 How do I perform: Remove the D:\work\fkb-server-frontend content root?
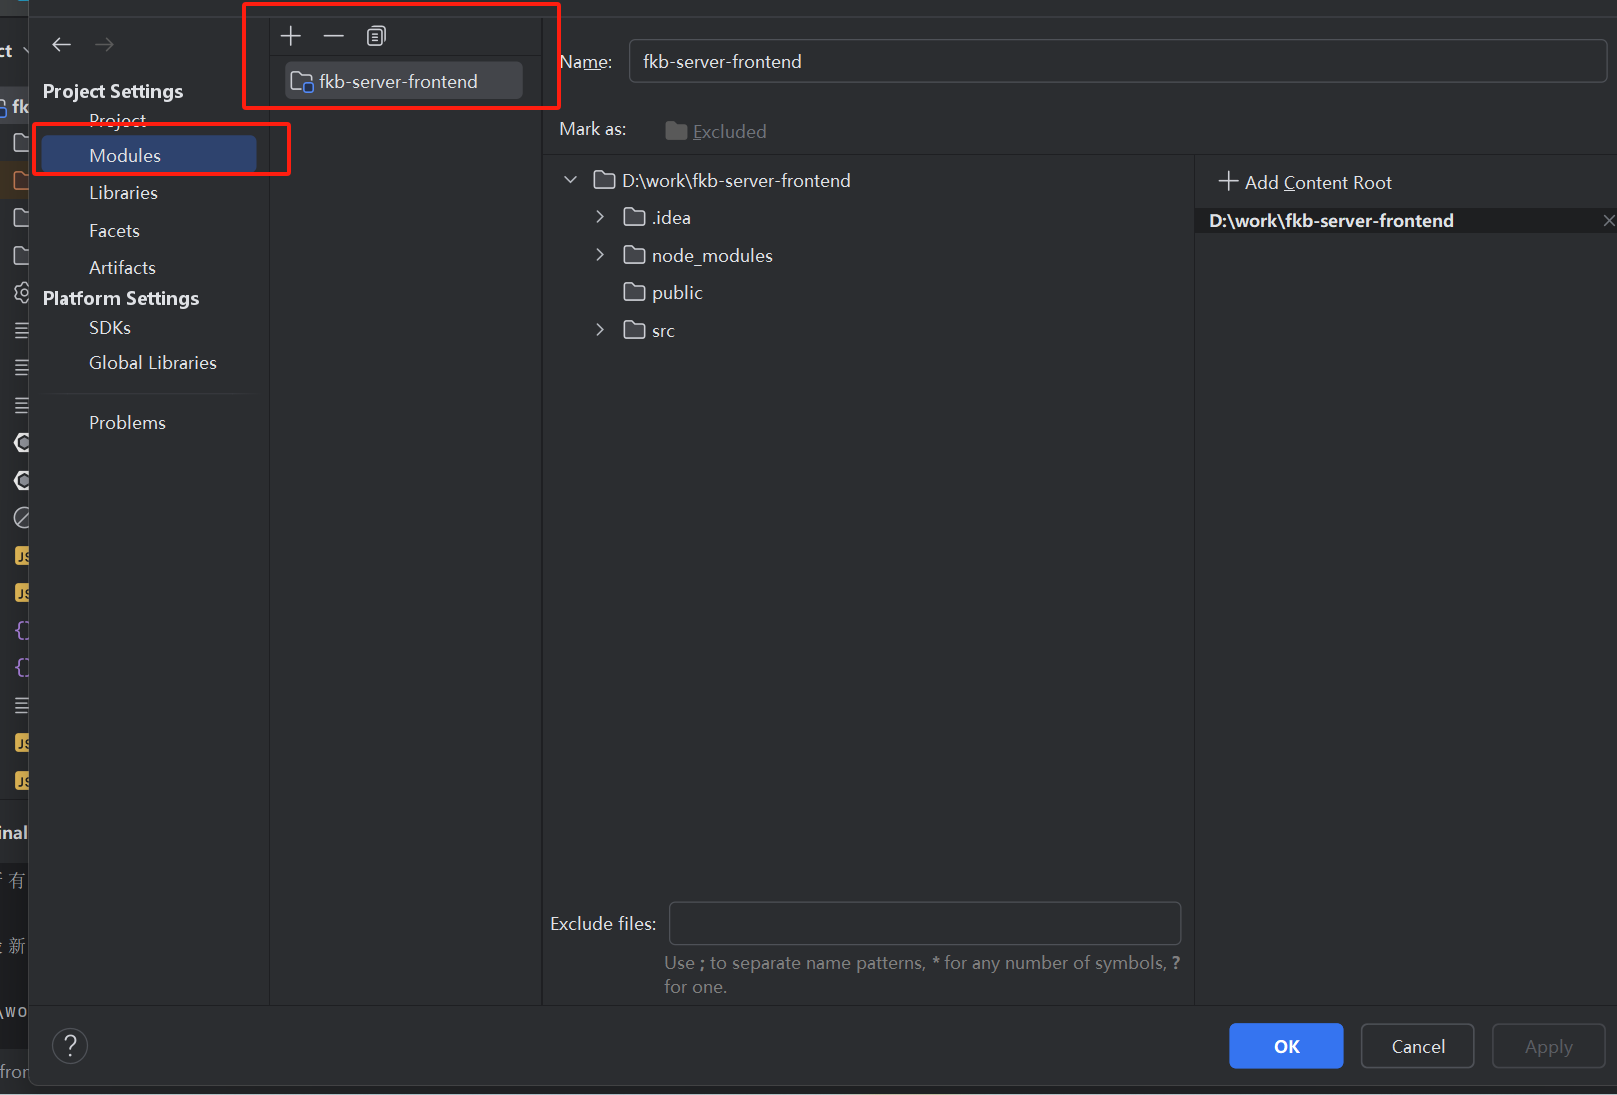click(1608, 220)
